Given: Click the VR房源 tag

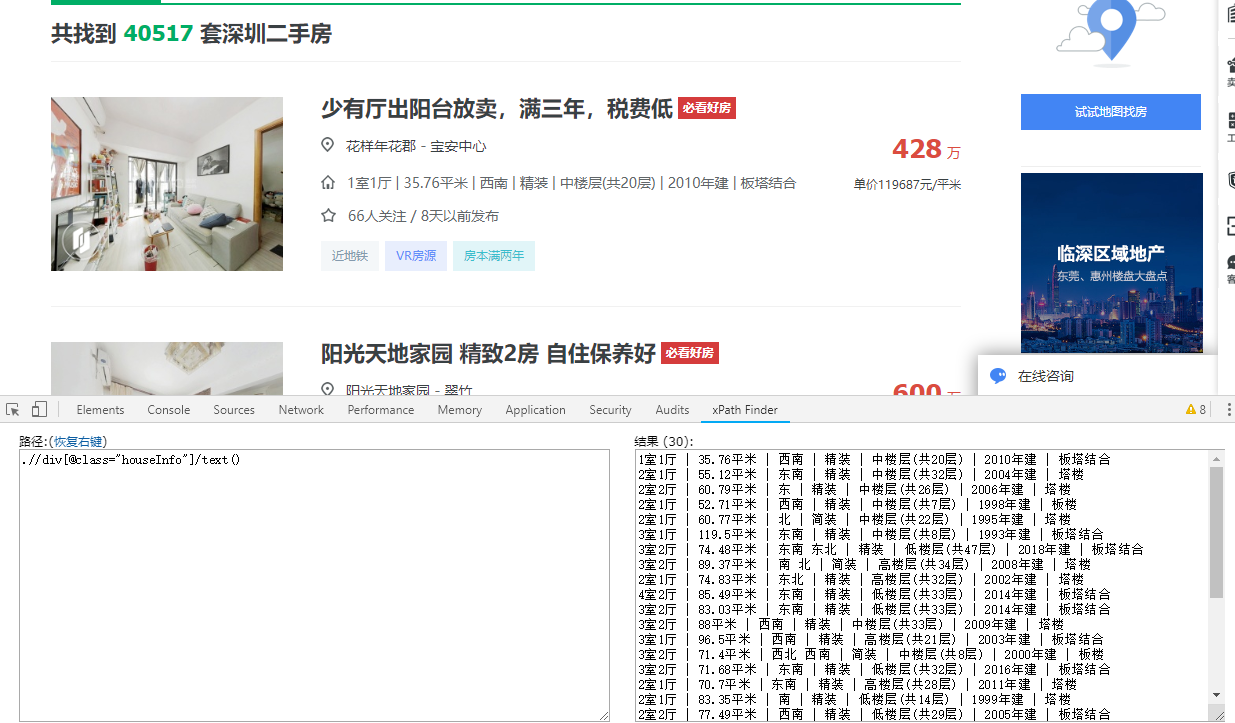Looking at the screenshot, I should 416,256.
